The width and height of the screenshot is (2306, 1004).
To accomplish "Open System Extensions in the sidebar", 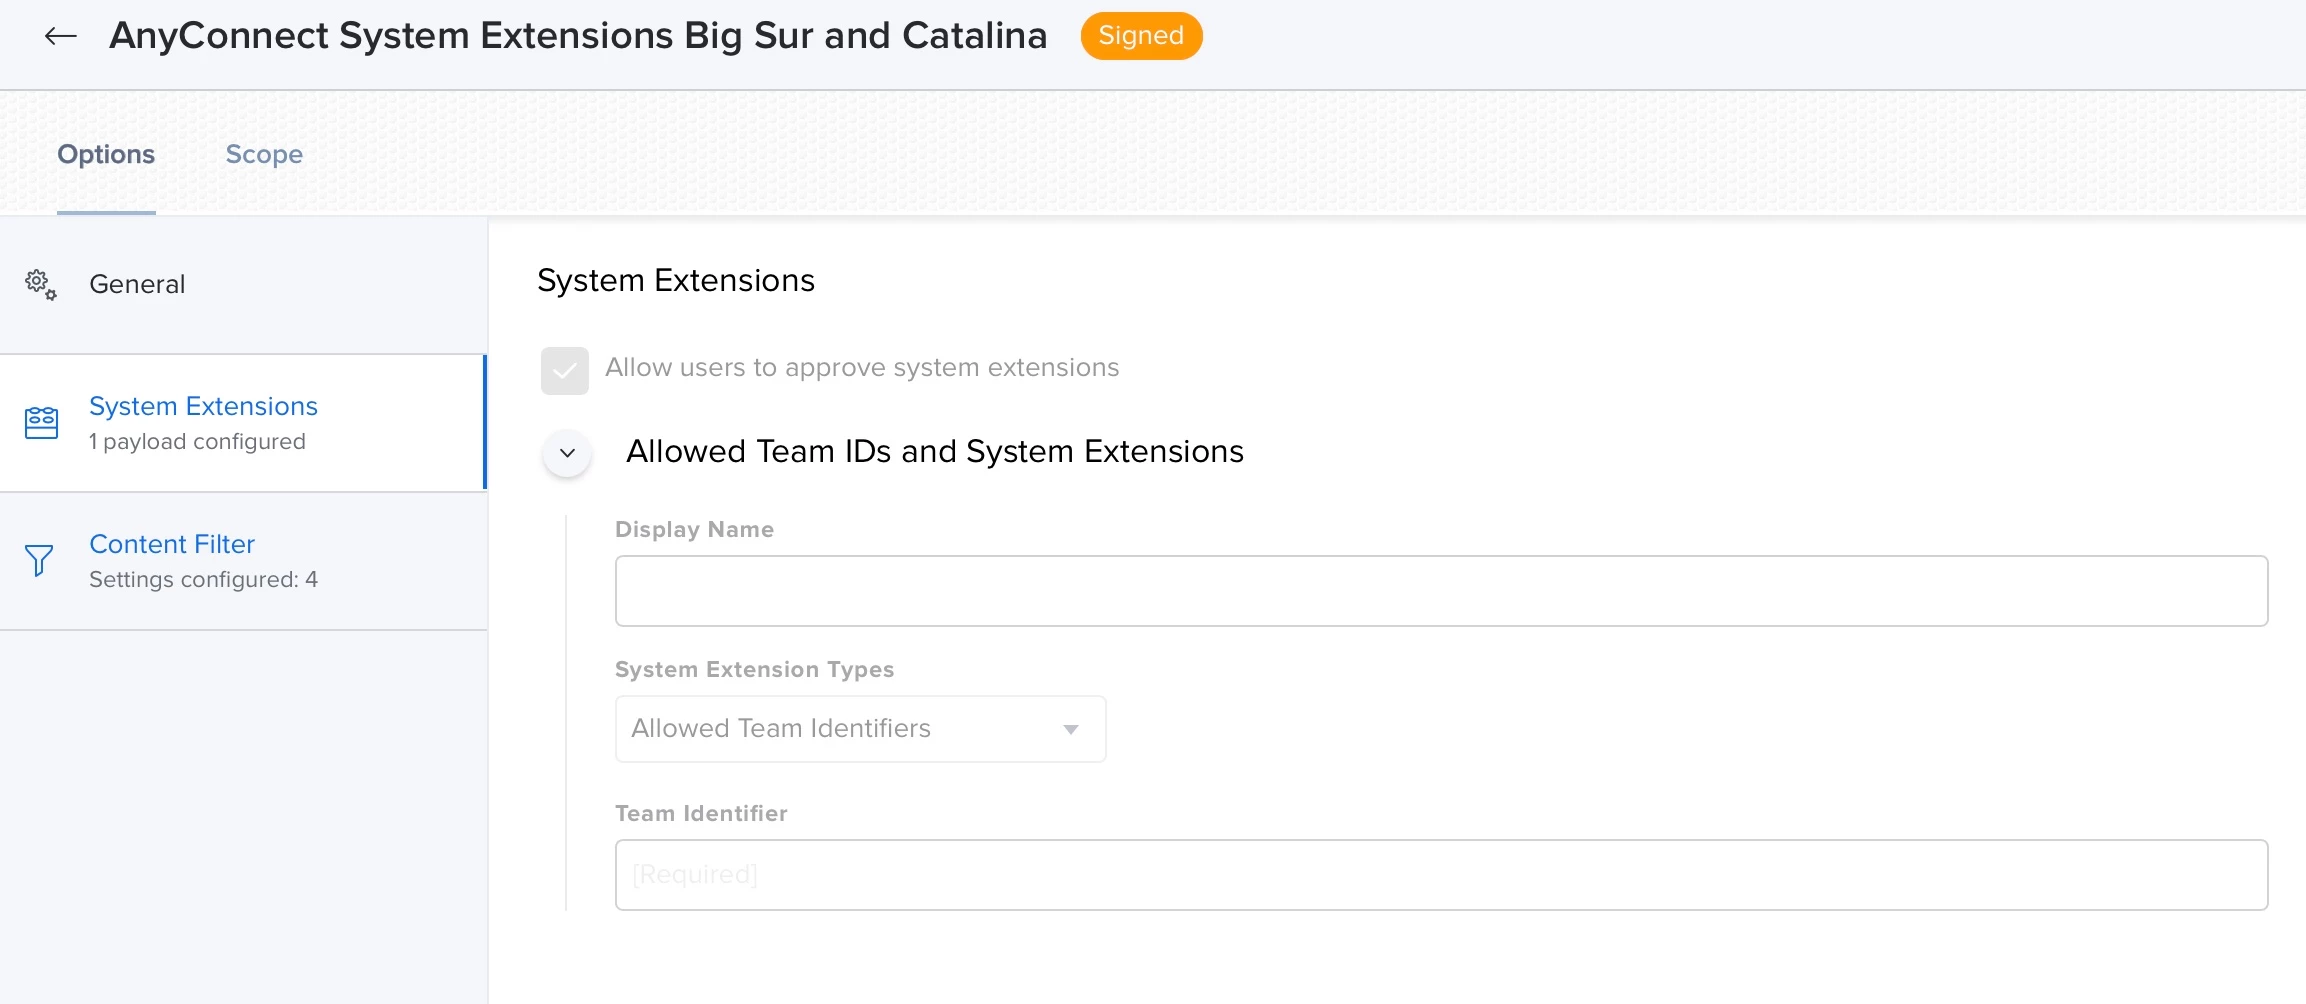I will click(243, 423).
